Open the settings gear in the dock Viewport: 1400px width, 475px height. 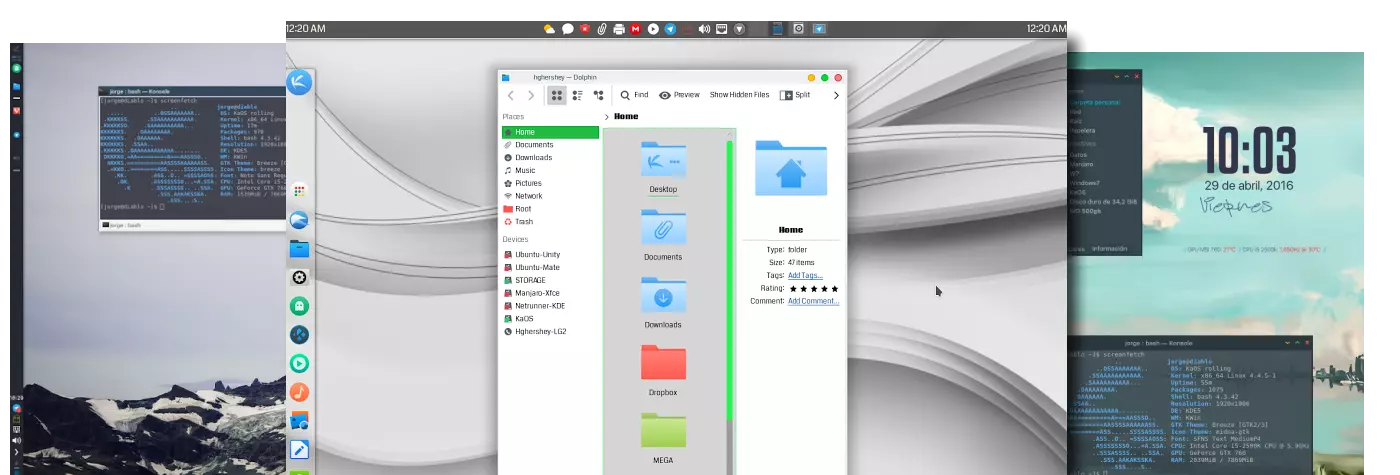click(299, 277)
